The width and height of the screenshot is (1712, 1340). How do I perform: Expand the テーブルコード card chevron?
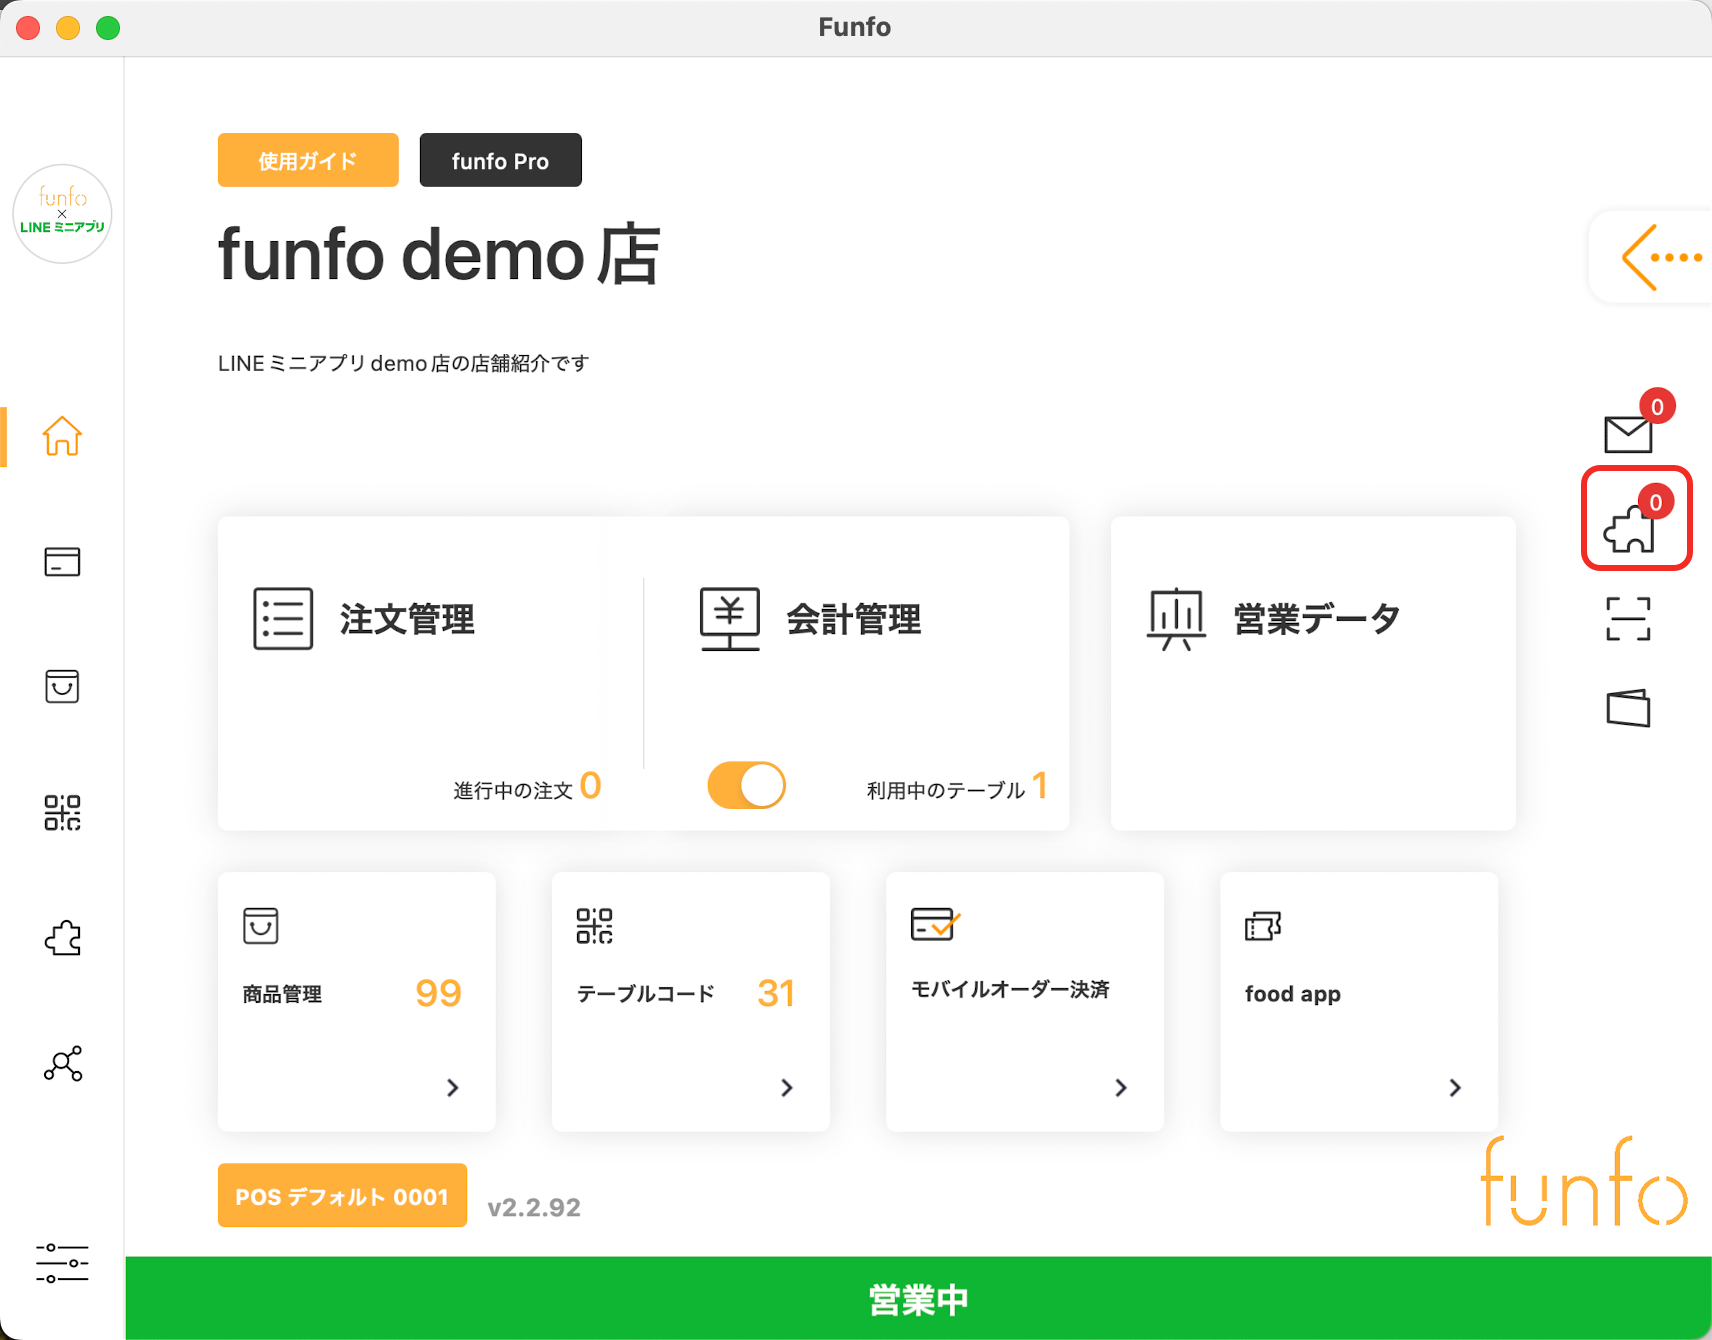(787, 1088)
